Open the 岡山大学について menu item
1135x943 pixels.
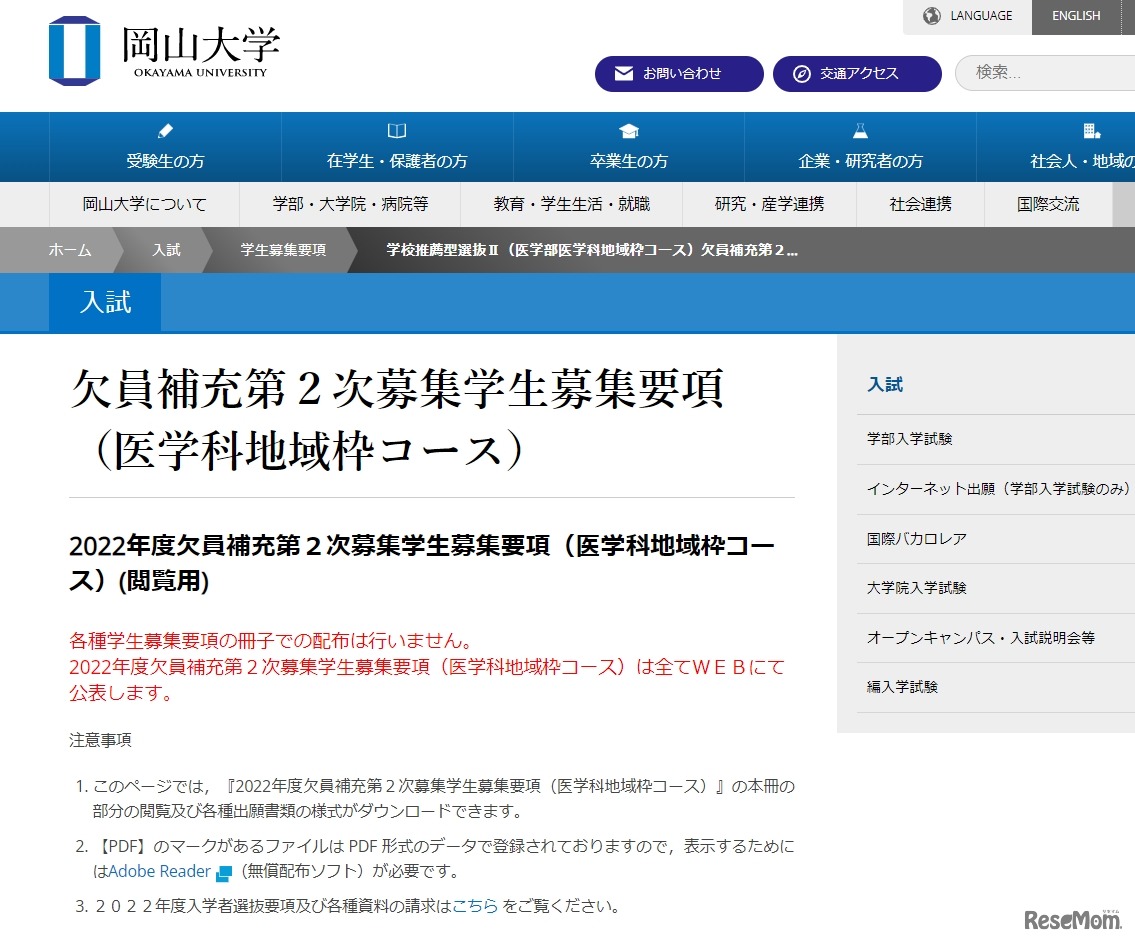pyautogui.click(x=145, y=204)
